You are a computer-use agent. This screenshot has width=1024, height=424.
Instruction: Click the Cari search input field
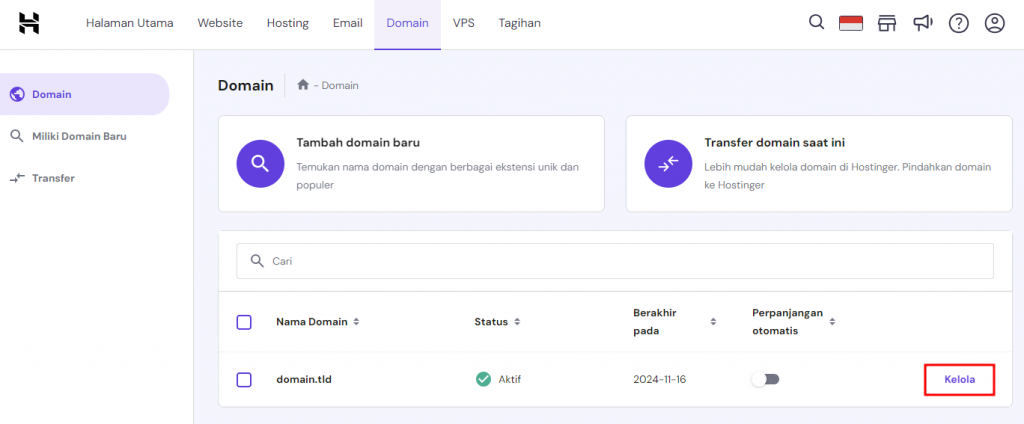point(615,261)
